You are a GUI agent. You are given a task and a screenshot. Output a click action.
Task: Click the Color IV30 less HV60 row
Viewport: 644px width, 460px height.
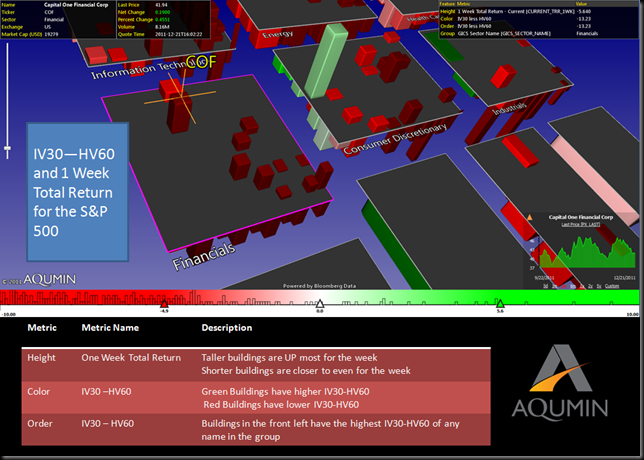tap(538, 19)
